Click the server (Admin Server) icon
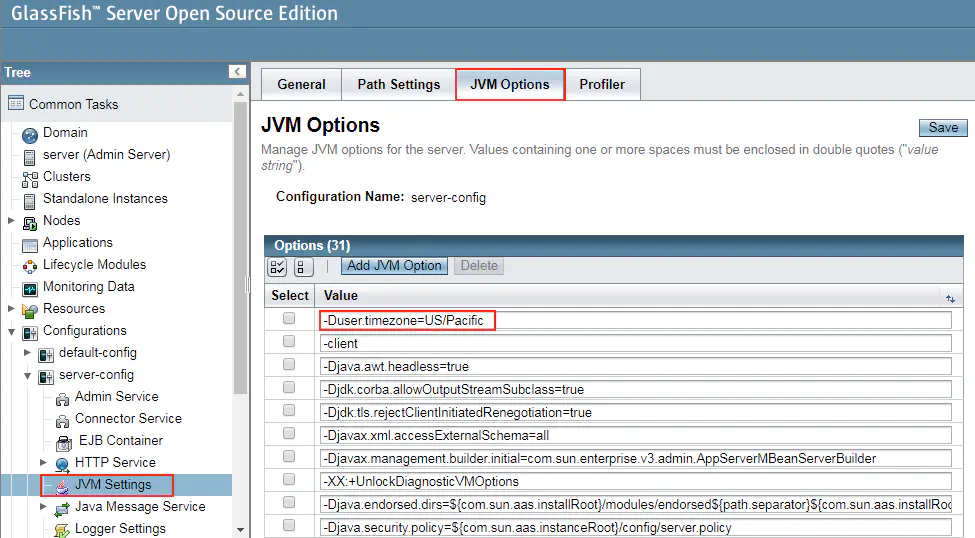975x538 pixels. click(29, 157)
